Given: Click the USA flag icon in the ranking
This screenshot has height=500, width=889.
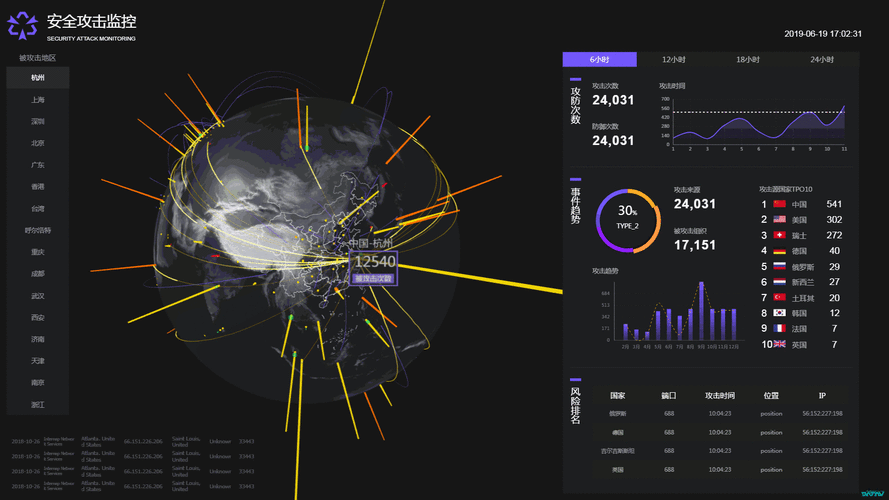Looking at the screenshot, I should 780,220.
